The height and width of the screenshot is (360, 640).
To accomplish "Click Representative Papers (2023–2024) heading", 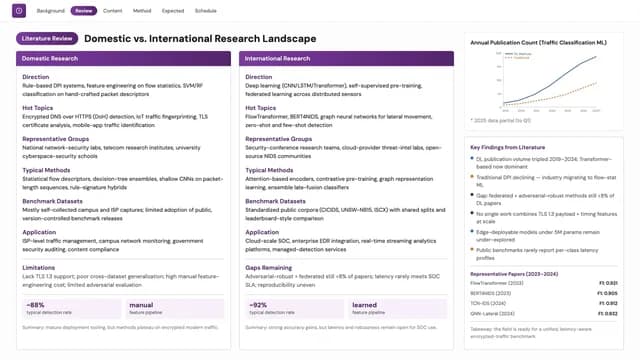I will [514, 274].
